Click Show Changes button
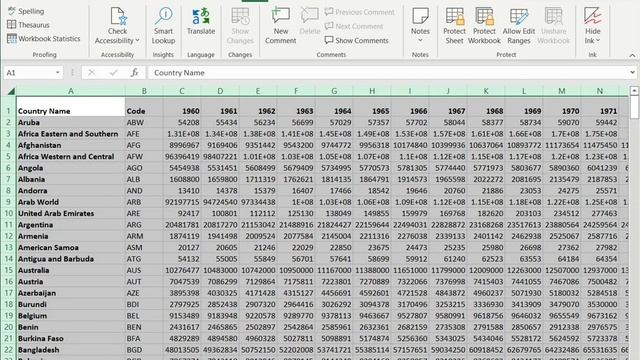The width and height of the screenshot is (640, 360). coord(240,26)
